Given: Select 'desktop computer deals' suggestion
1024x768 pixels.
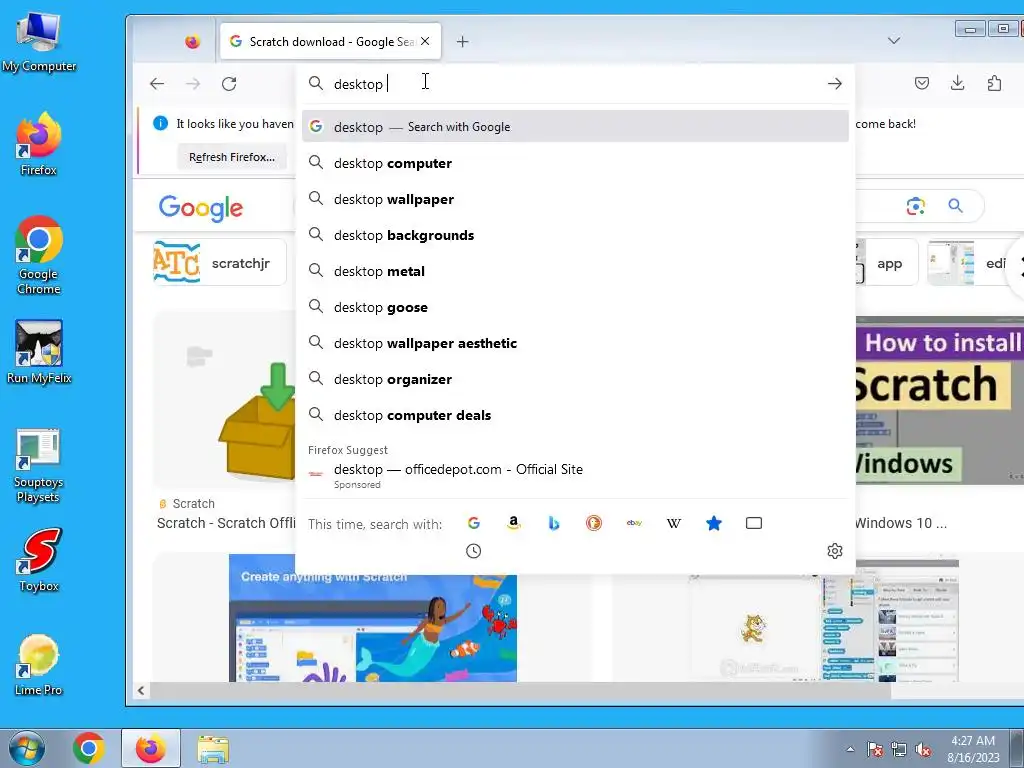Looking at the screenshot, I should tap(575, 415).
